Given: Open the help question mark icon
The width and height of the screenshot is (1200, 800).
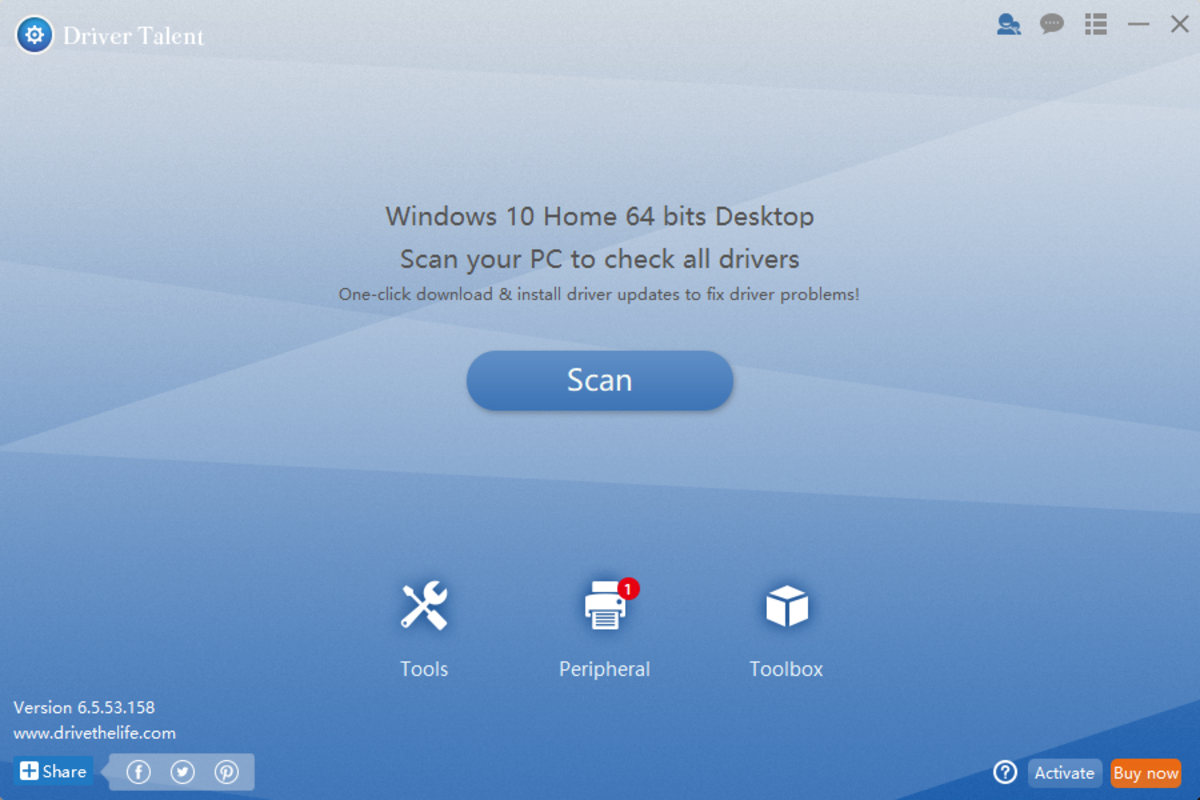Looking at the screenshot, I should pyautogui.click(x=1005, y=772).
